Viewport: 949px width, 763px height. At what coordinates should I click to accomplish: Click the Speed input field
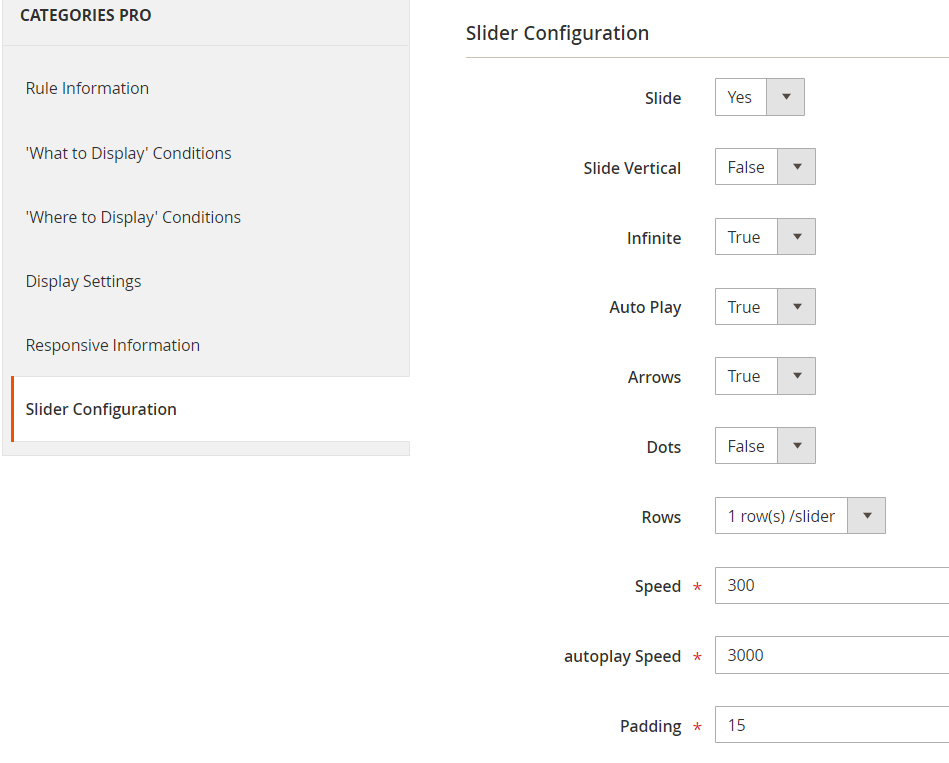tap(830, 586)
